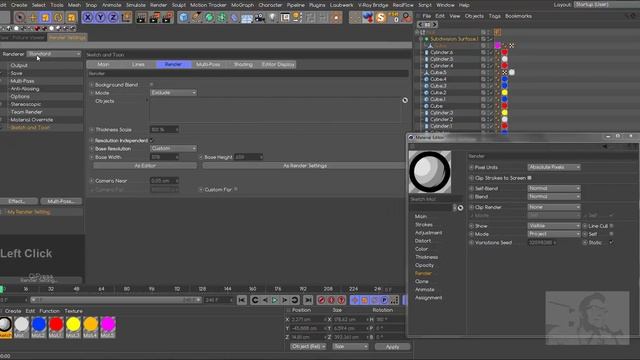Viewport: 640px width, 360px height.
Task: Switch to the Multi-Pass tab in Sketch and Toon
Action: pyautogui.click(x=208, y=64)
